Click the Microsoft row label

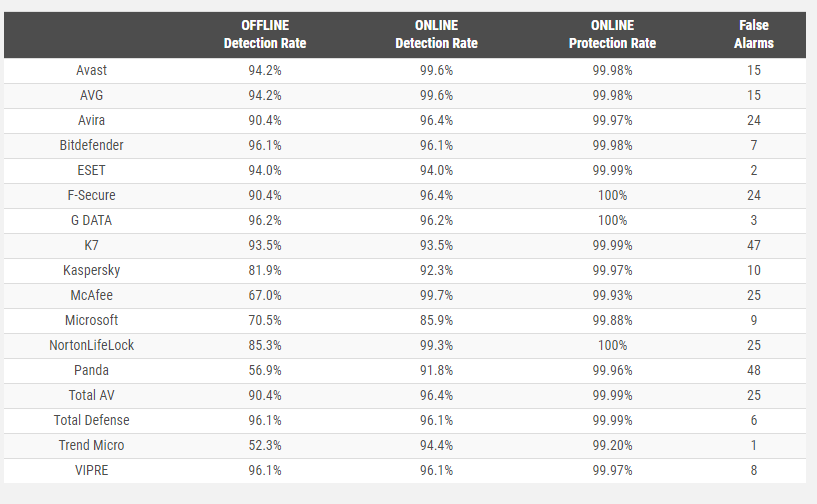click(91, 321)
